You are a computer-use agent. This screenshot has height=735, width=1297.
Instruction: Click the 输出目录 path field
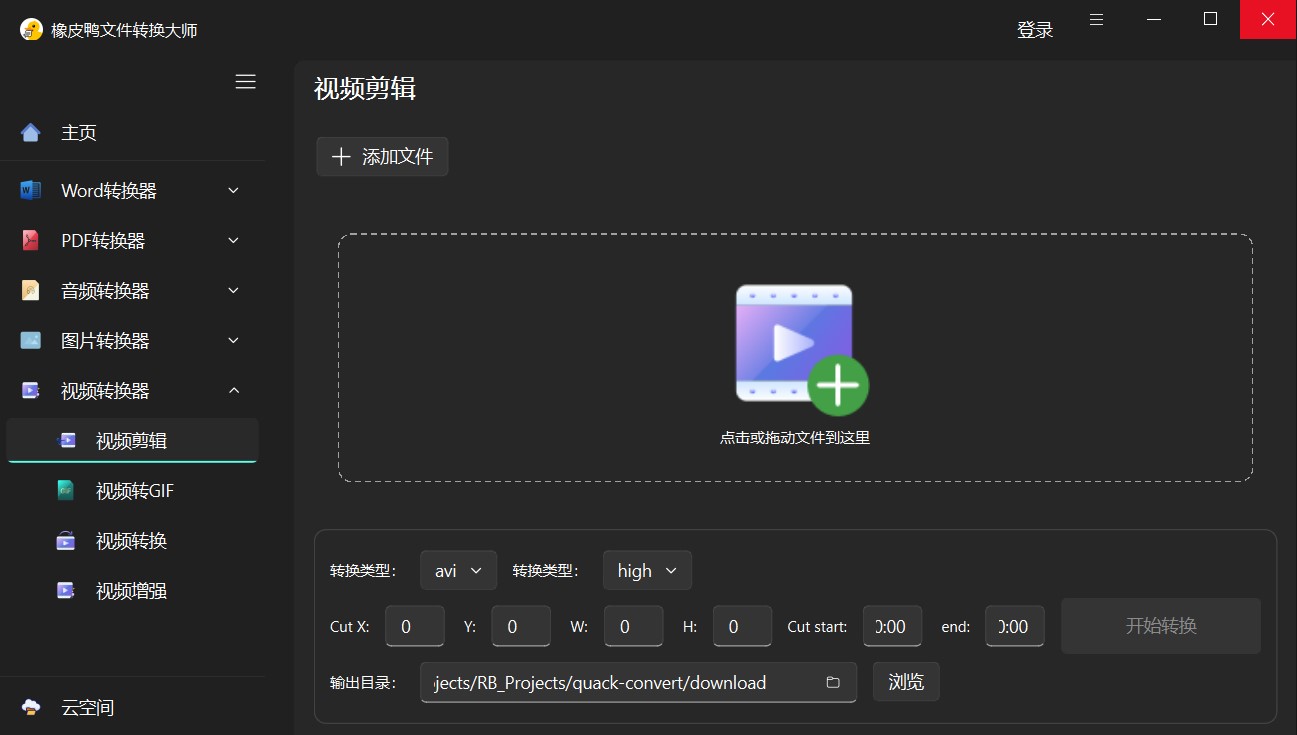tap(638, 682)
